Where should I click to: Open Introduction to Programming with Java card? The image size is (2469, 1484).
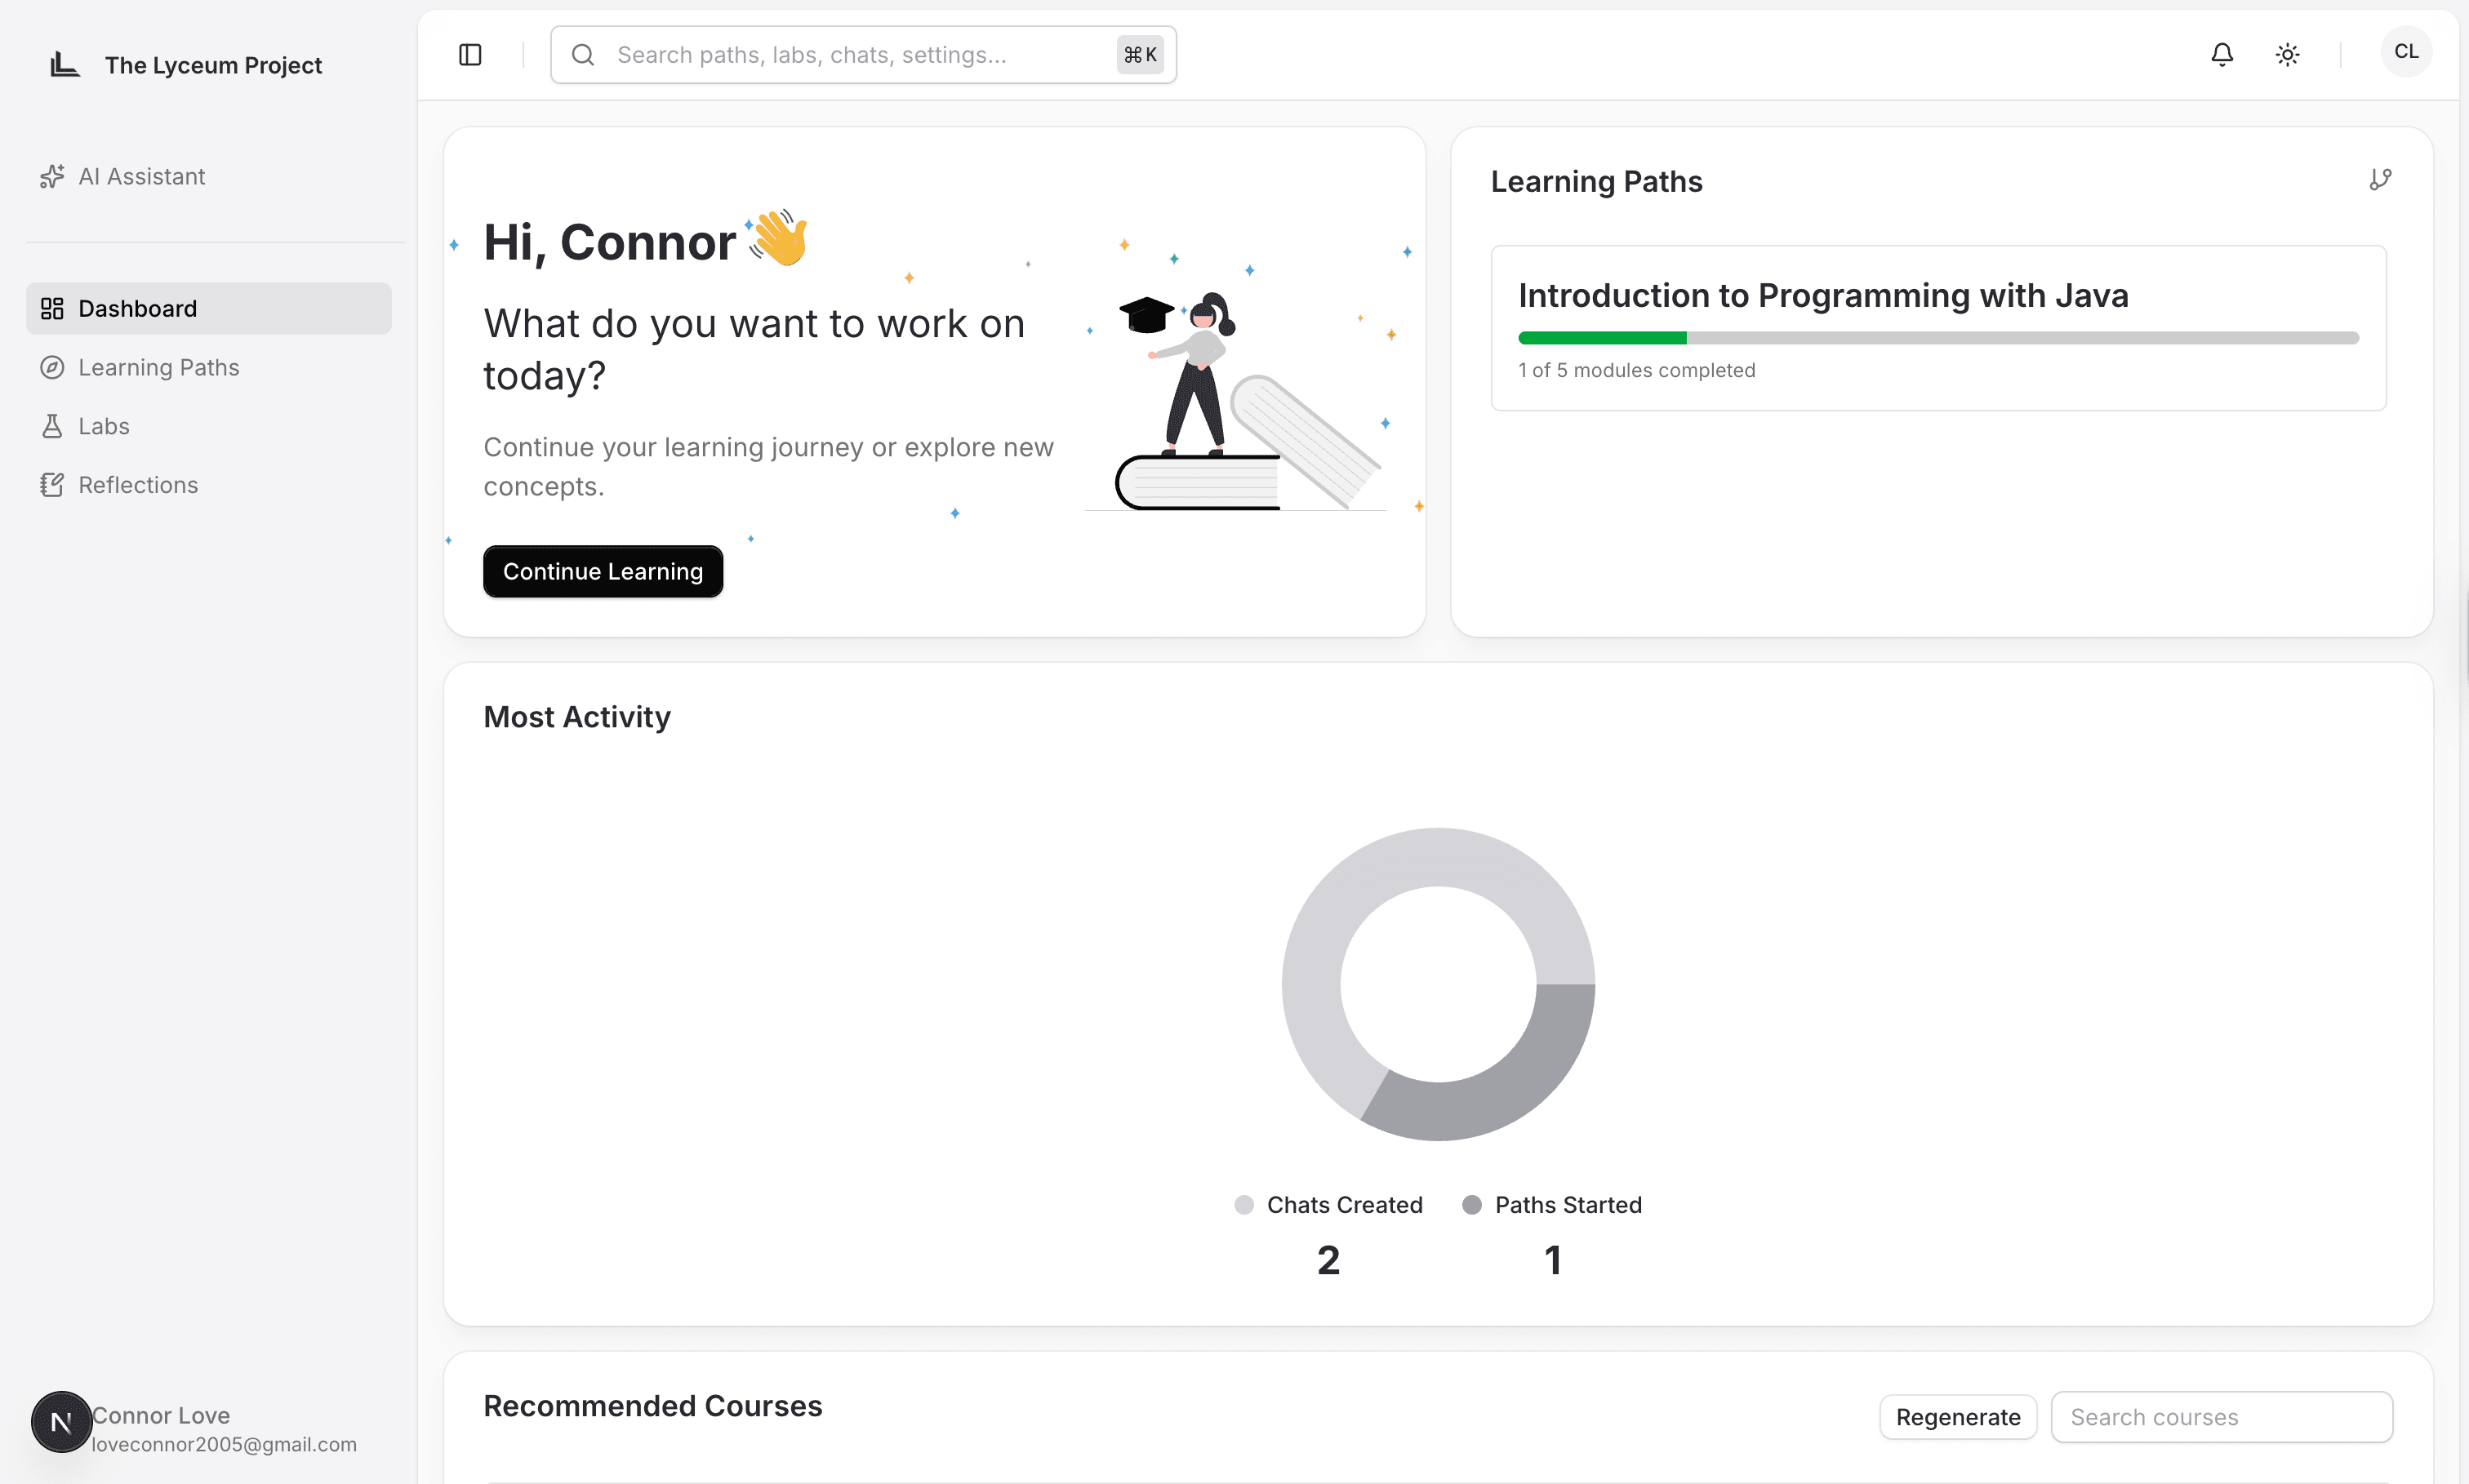(1822, 296)
